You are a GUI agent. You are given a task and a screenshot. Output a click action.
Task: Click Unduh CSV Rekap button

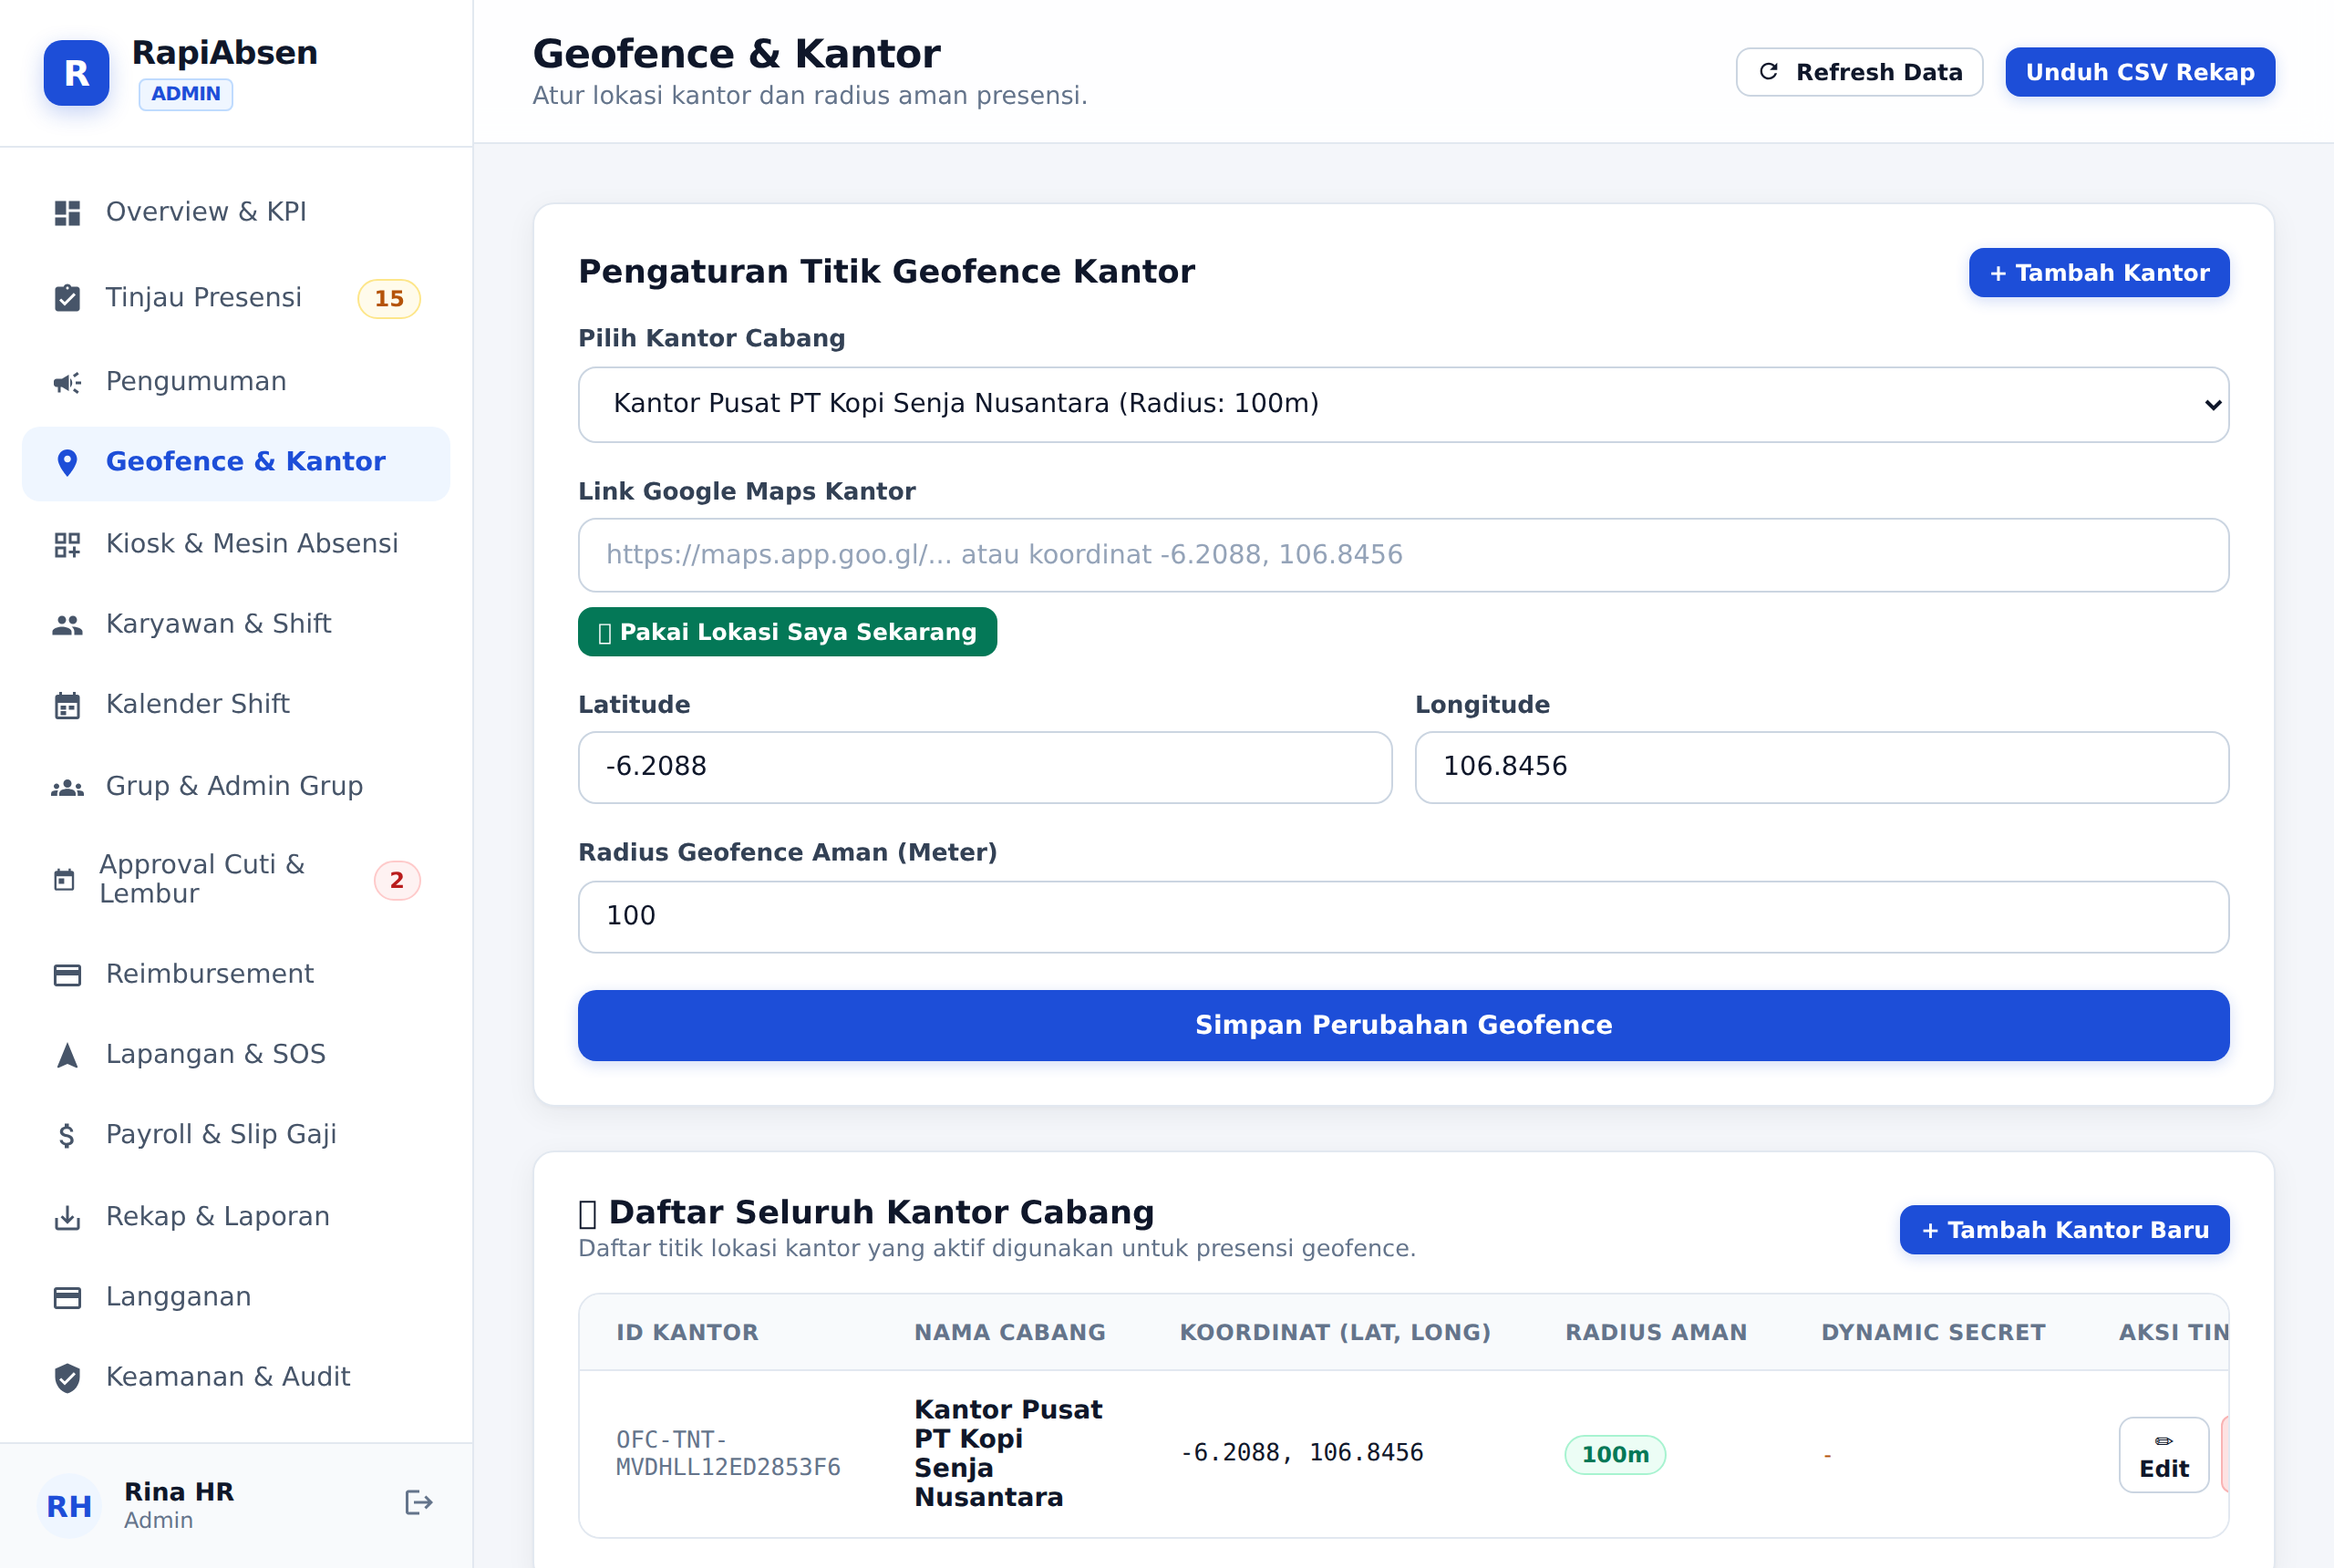pyautogui.click(x=2139, y=72)
